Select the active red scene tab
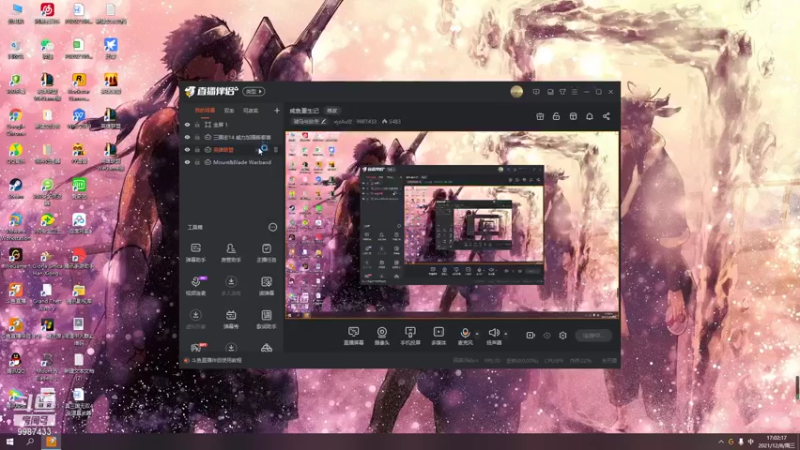Image resolution: width=800 pixels, height=450 pixels. point(205,110)
